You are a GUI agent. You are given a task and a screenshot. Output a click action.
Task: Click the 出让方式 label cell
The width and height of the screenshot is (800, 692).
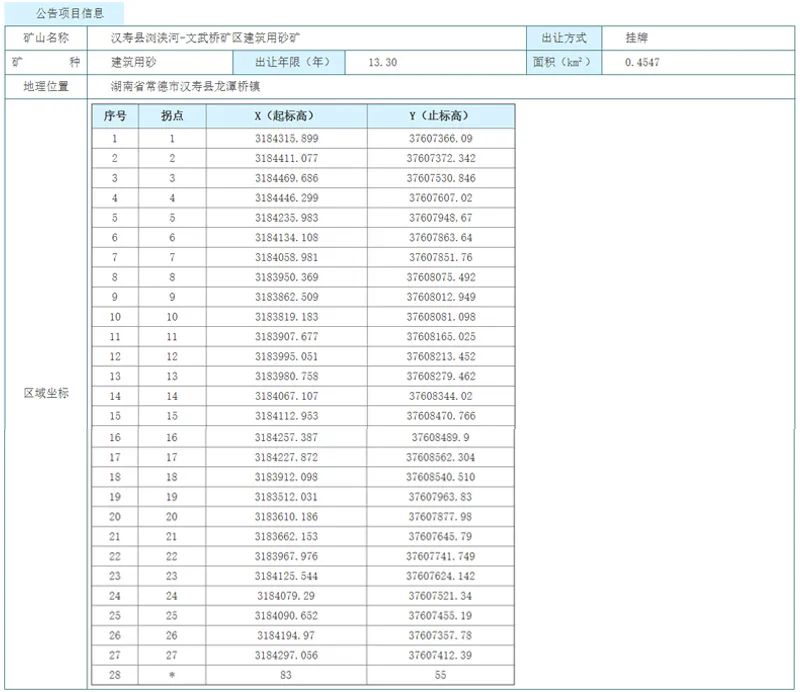[564, 38]
